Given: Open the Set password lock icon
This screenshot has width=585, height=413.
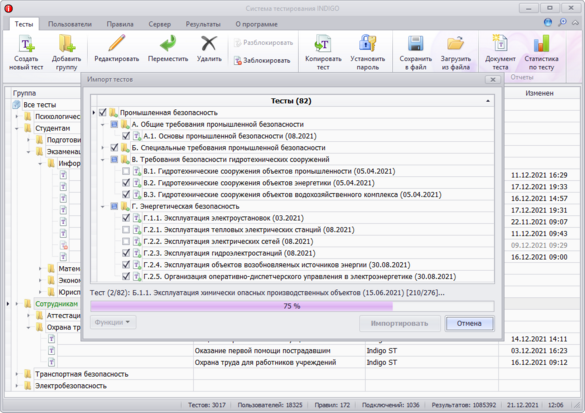Looking at the screenshot, I should [x=367, y=44].
